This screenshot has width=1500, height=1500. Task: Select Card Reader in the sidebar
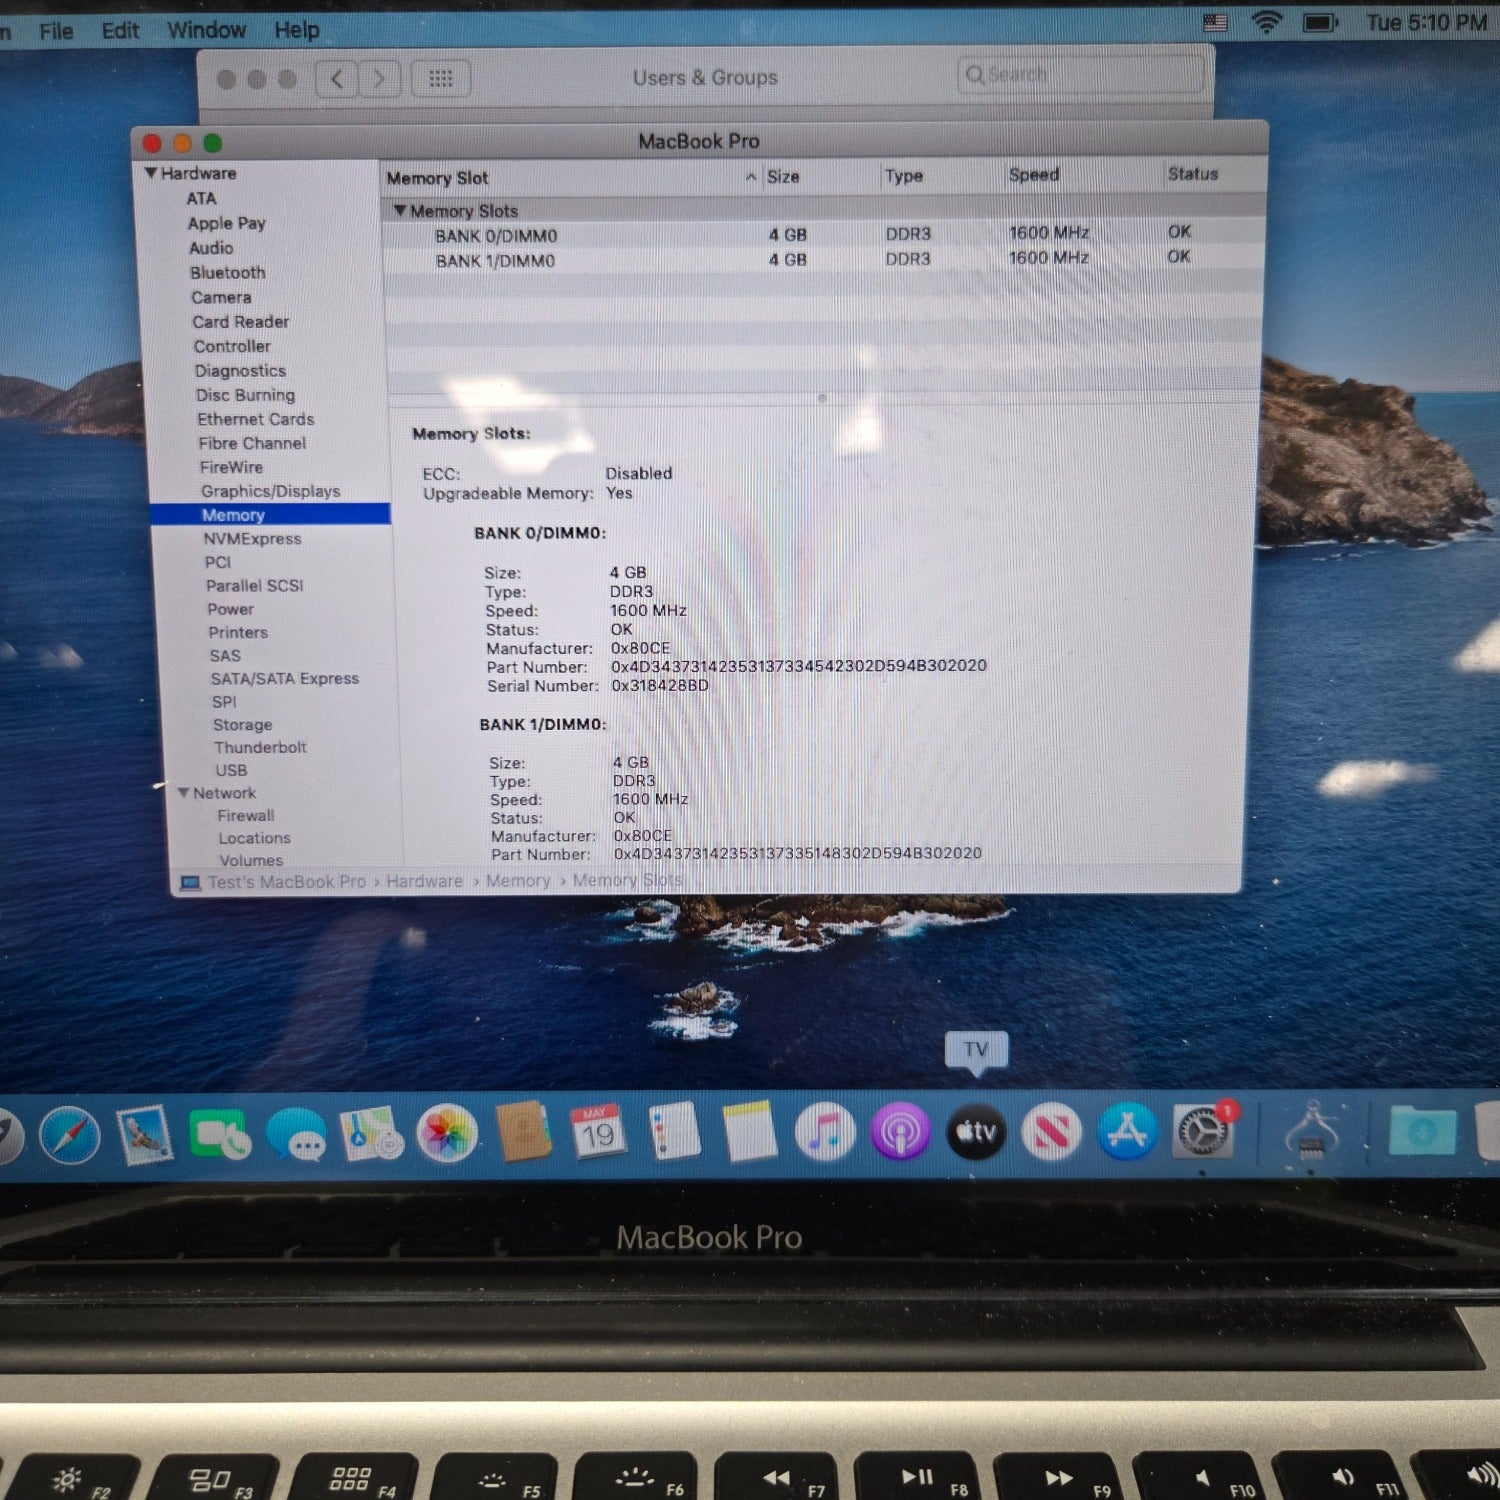[241, 322]
